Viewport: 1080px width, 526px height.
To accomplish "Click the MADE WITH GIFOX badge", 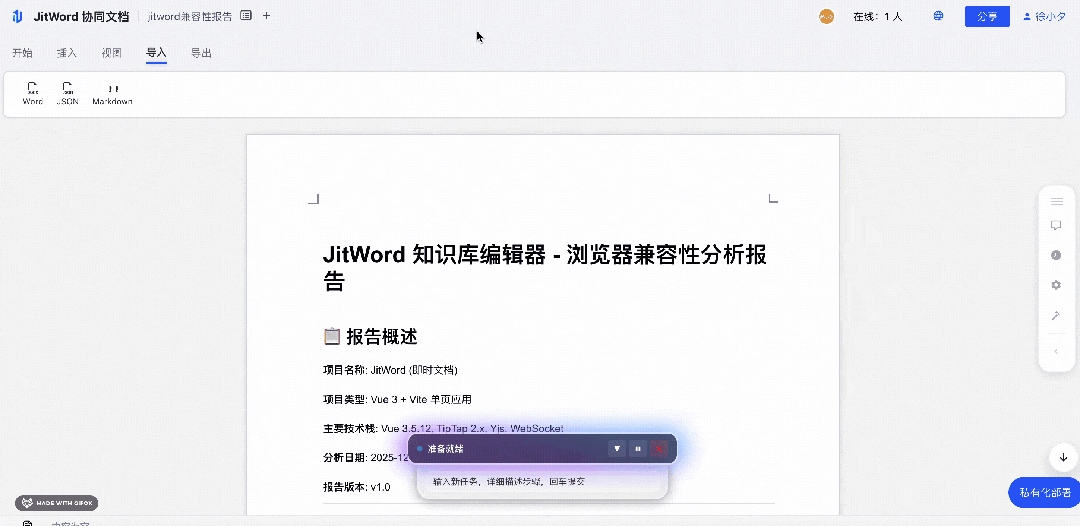I will [57, 503].
